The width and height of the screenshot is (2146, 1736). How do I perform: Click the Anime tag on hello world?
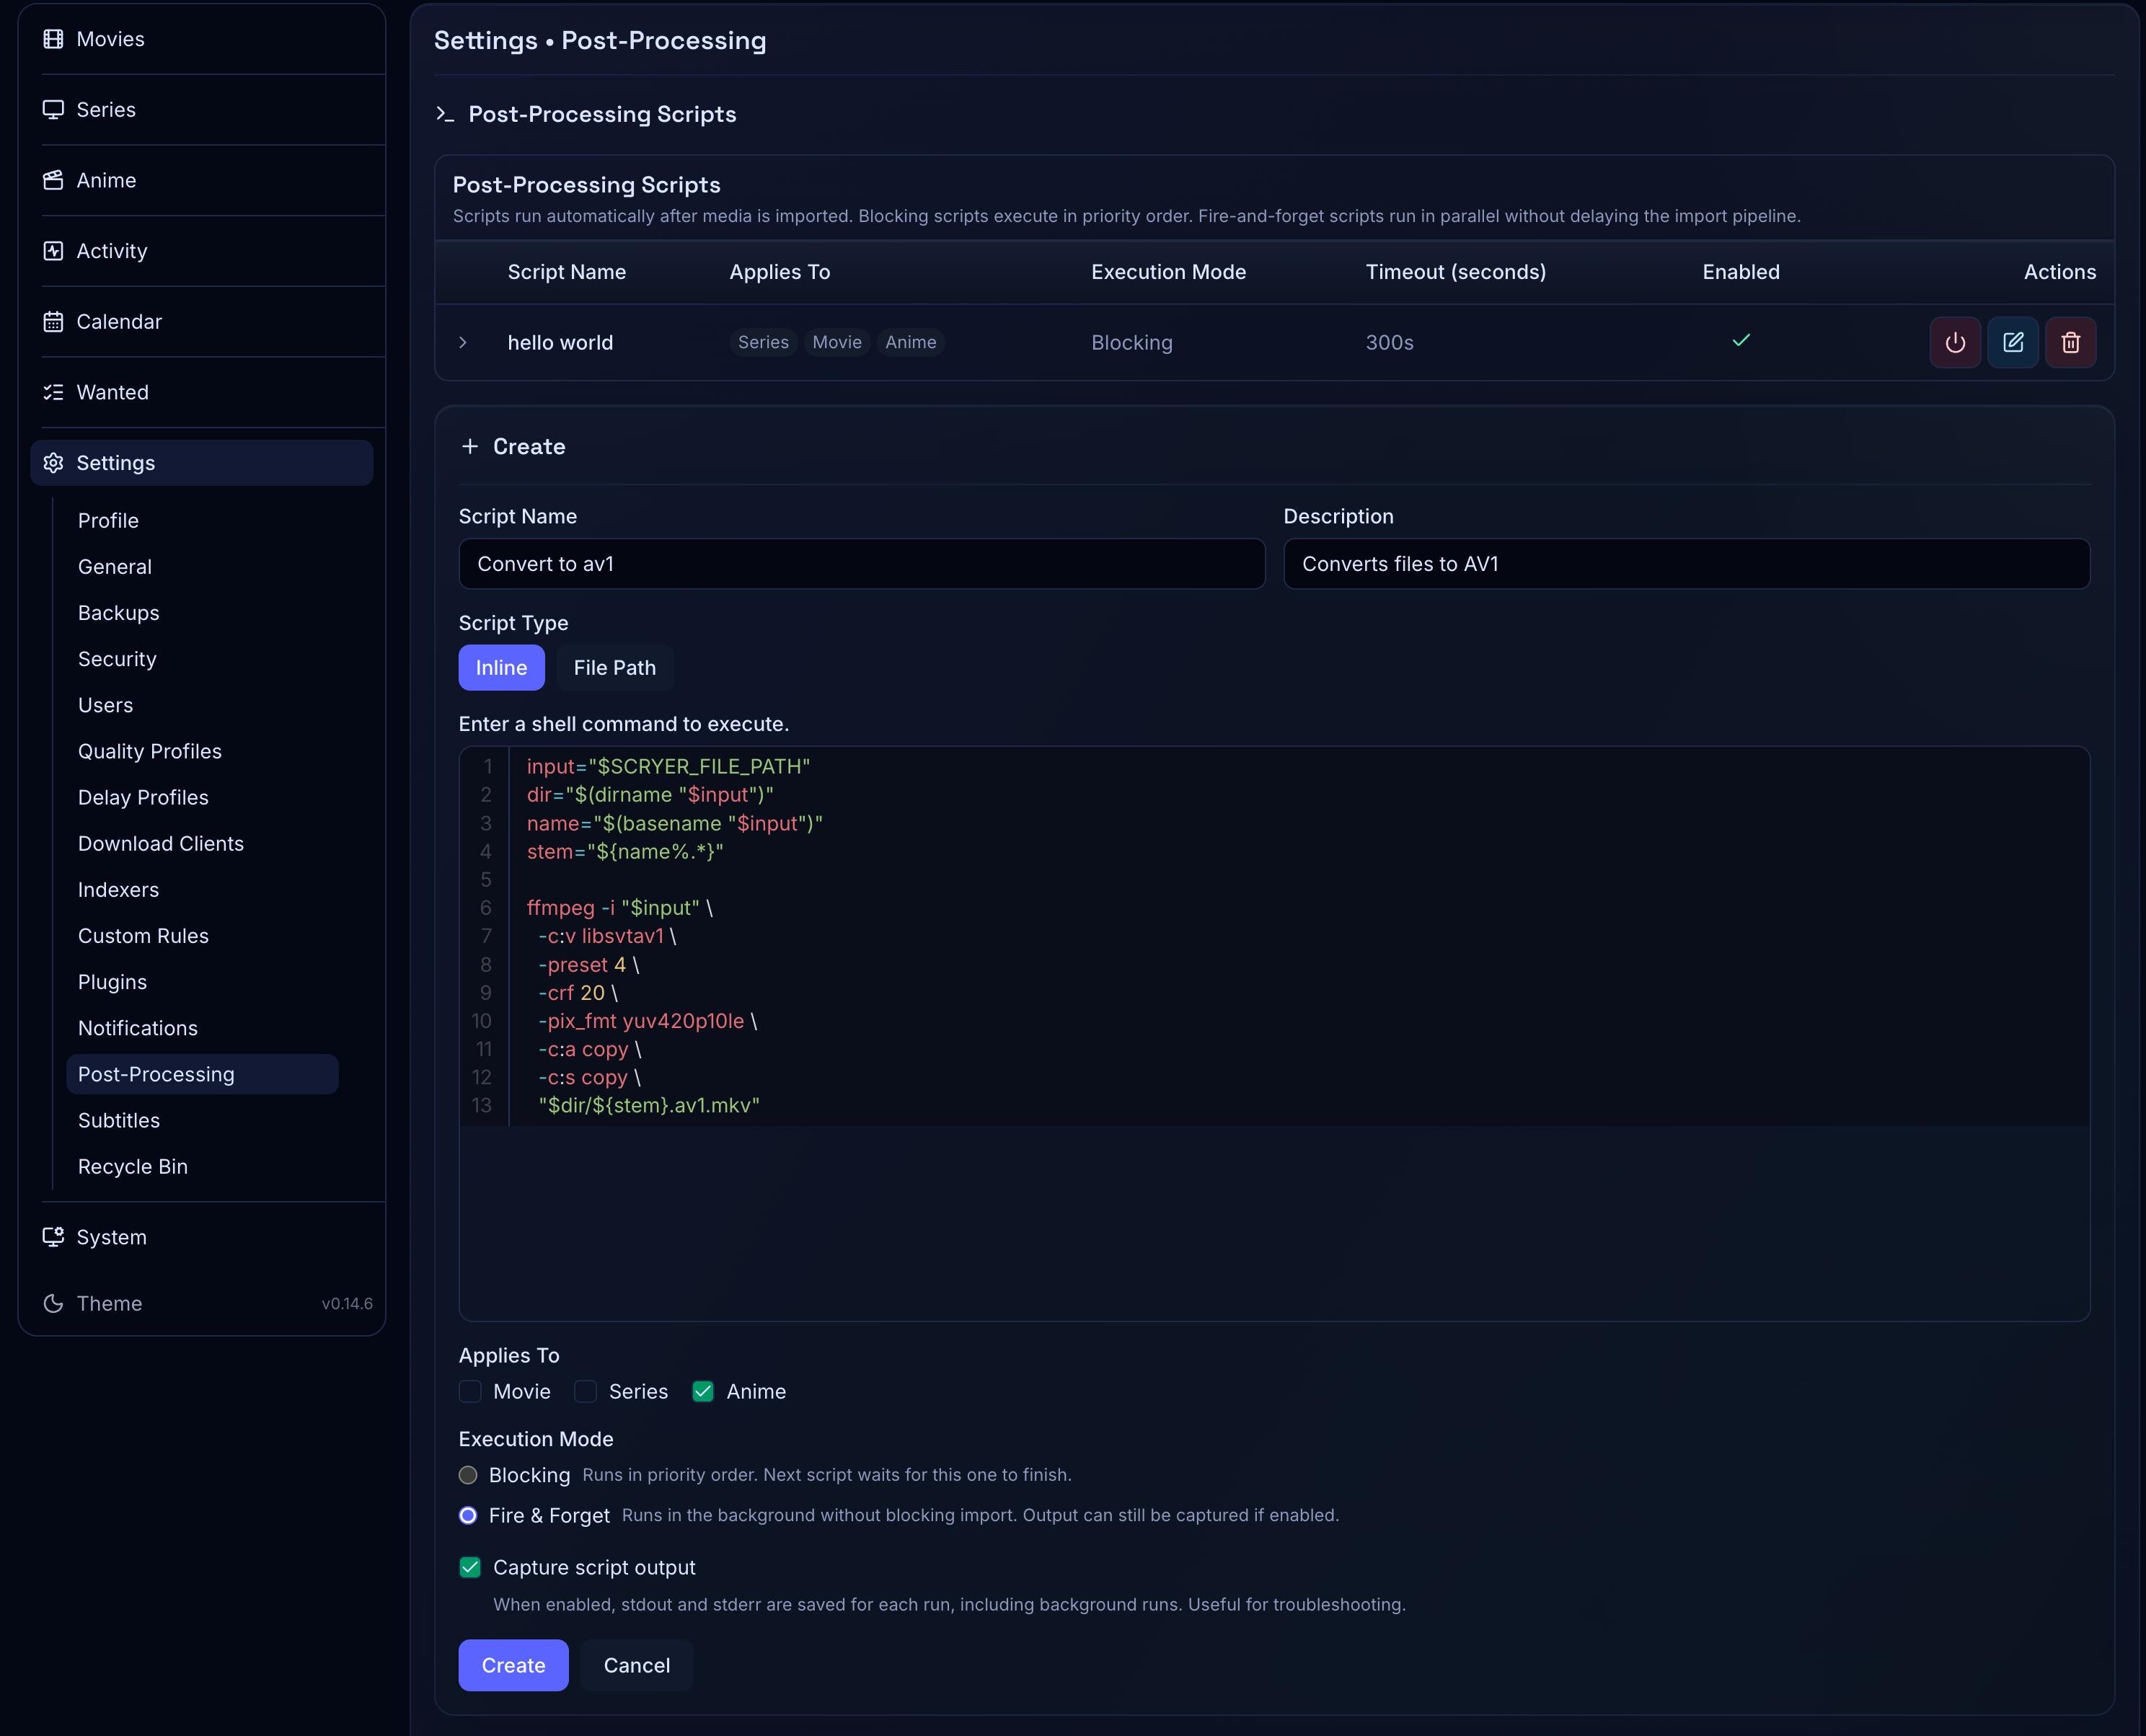(911, 342)
